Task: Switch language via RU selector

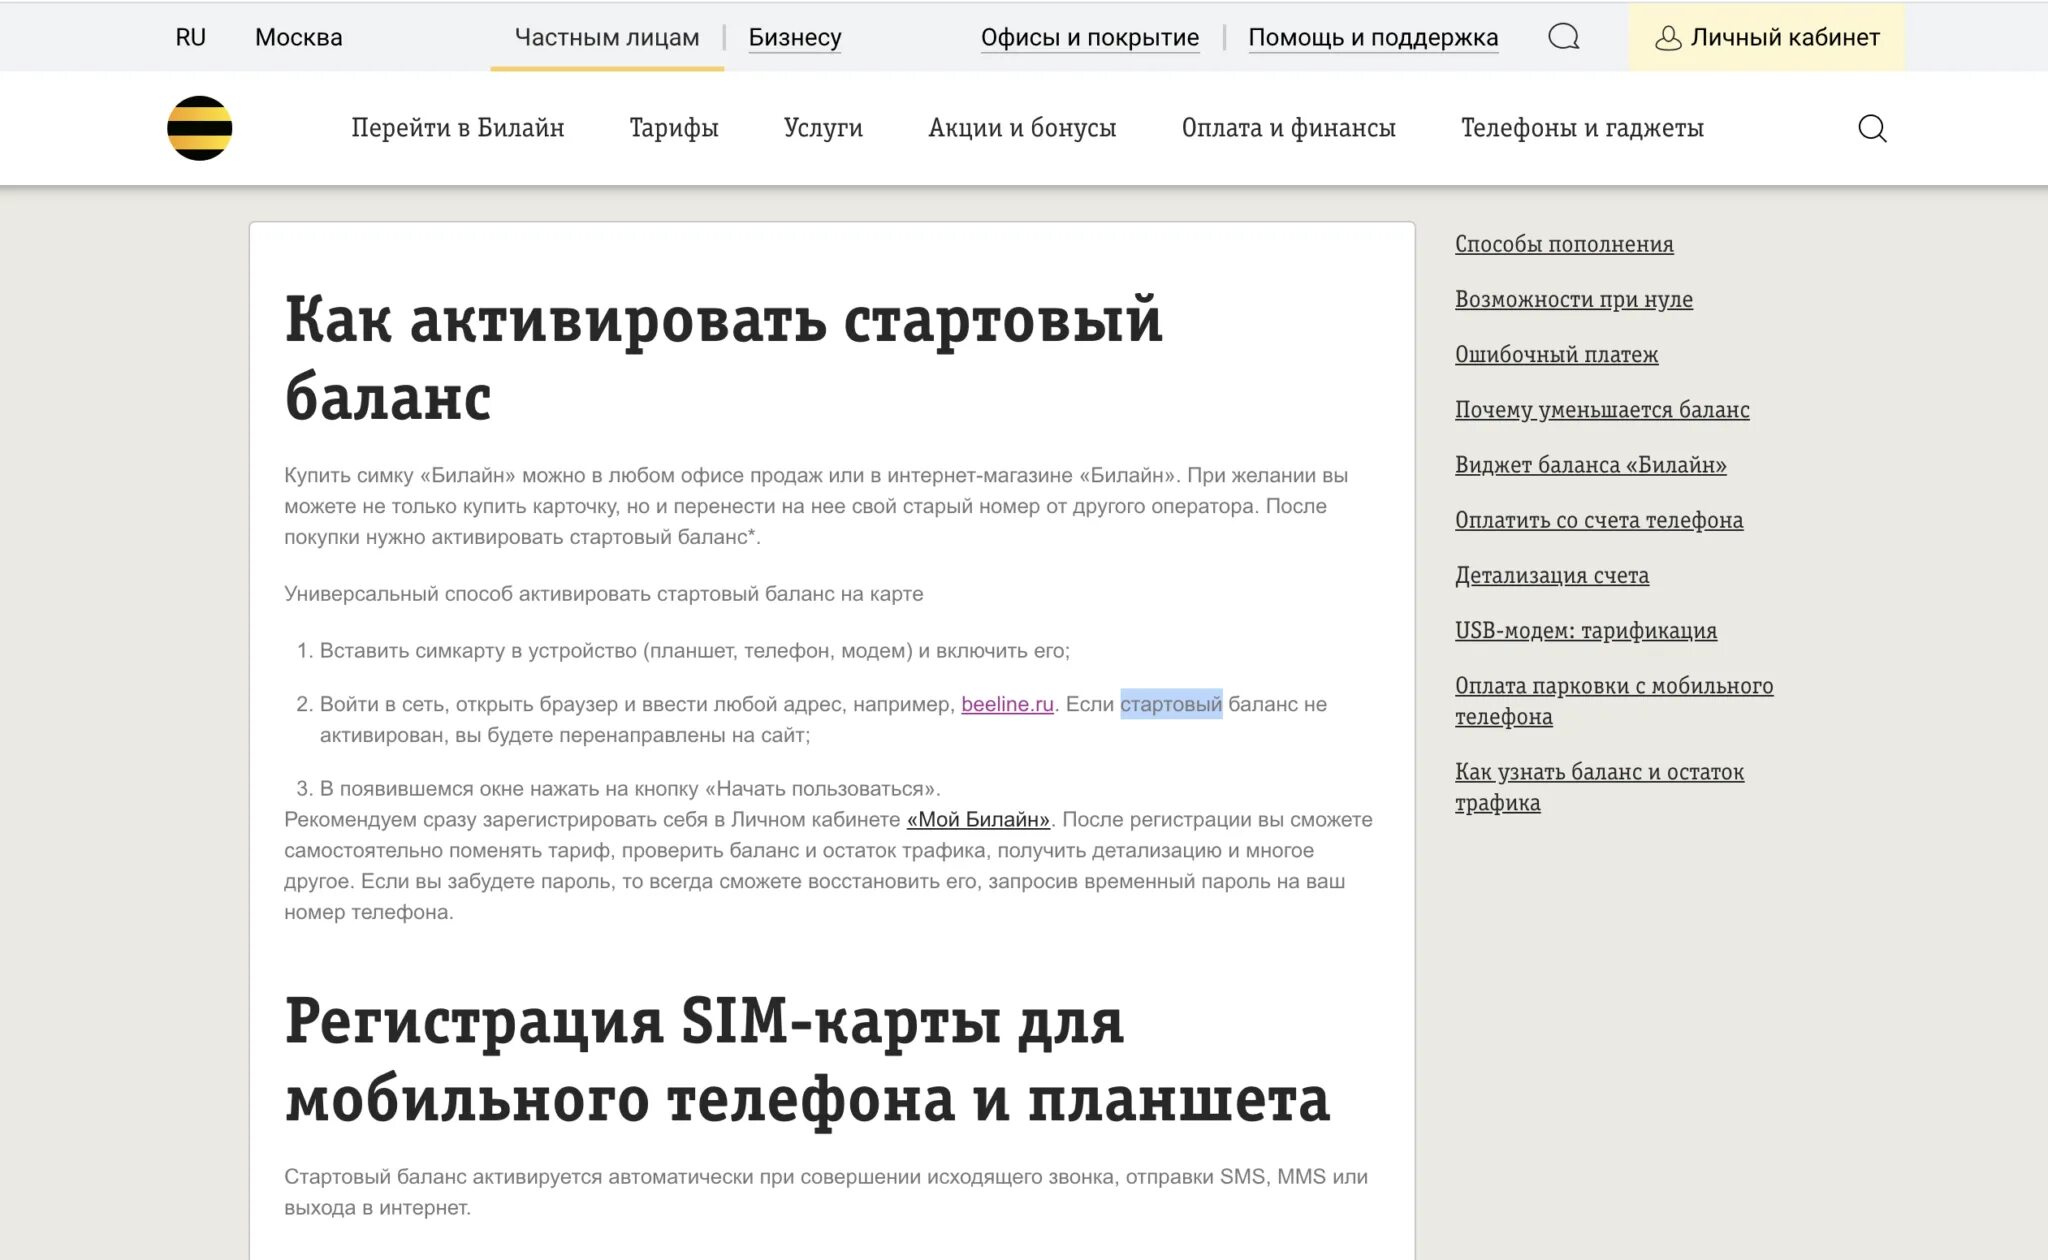Action: pyautogui.click(x=190, y=37)
